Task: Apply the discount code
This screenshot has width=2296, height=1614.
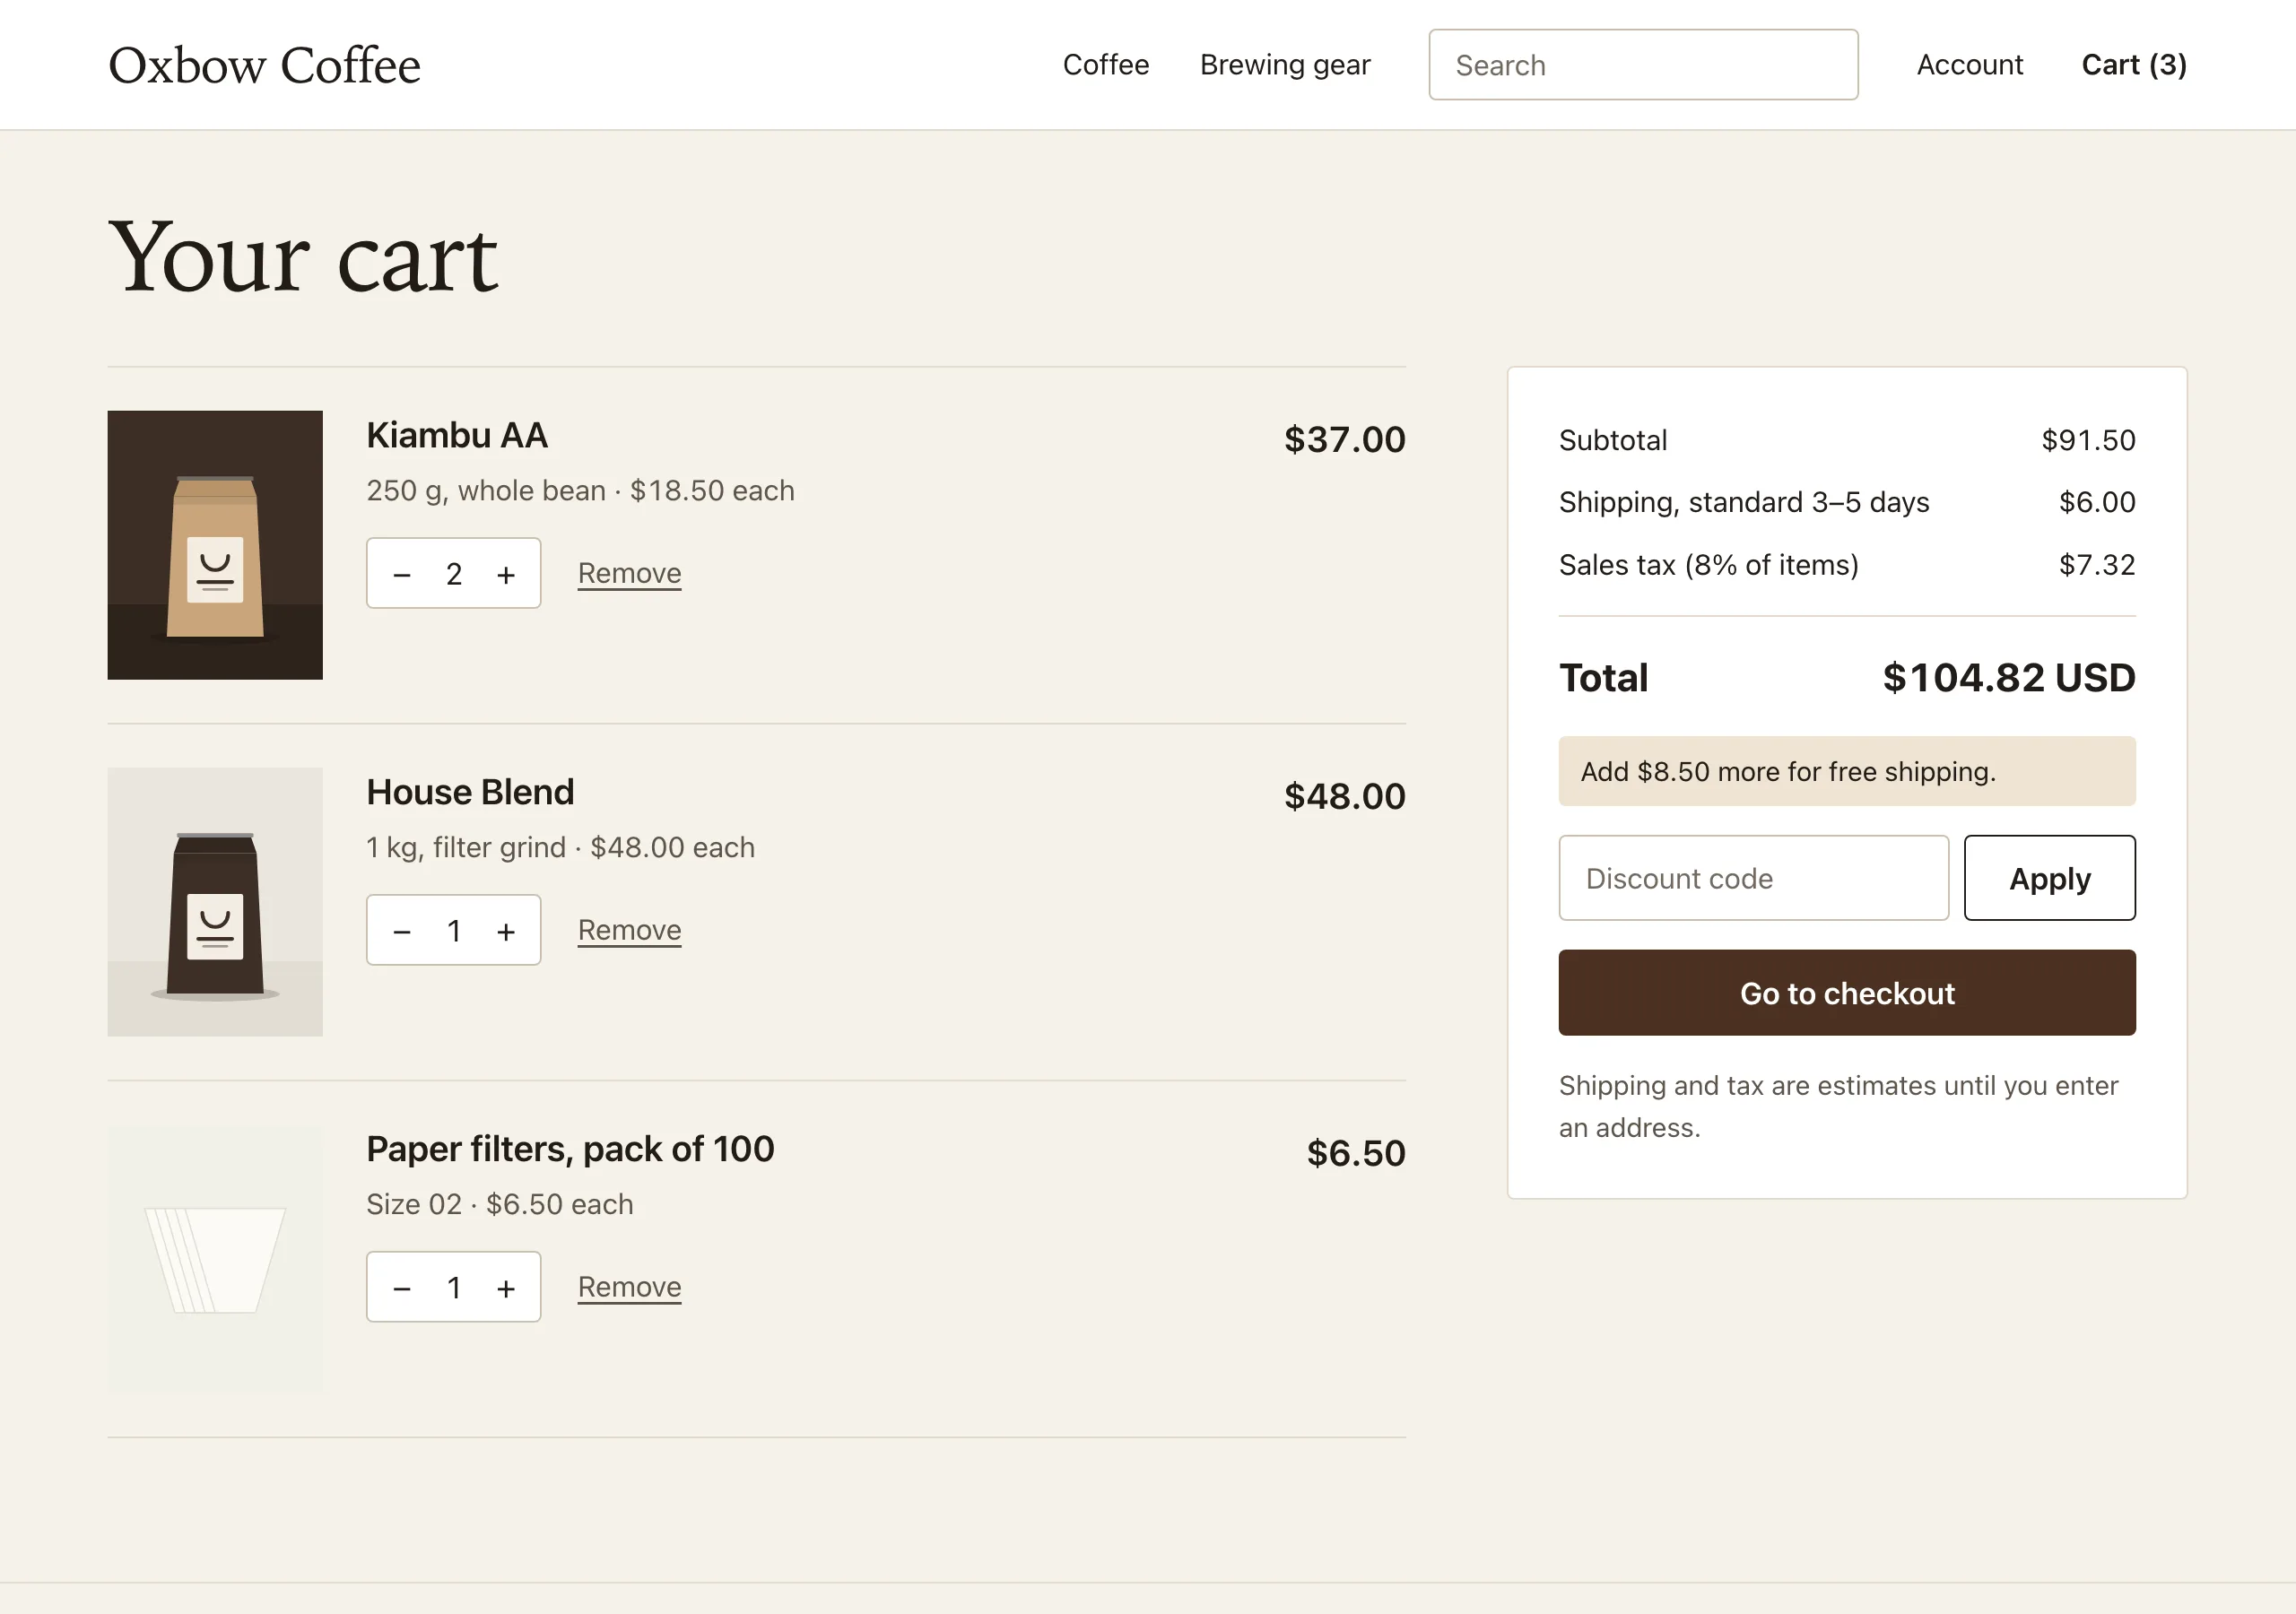Action: (x=2049, y=878)
